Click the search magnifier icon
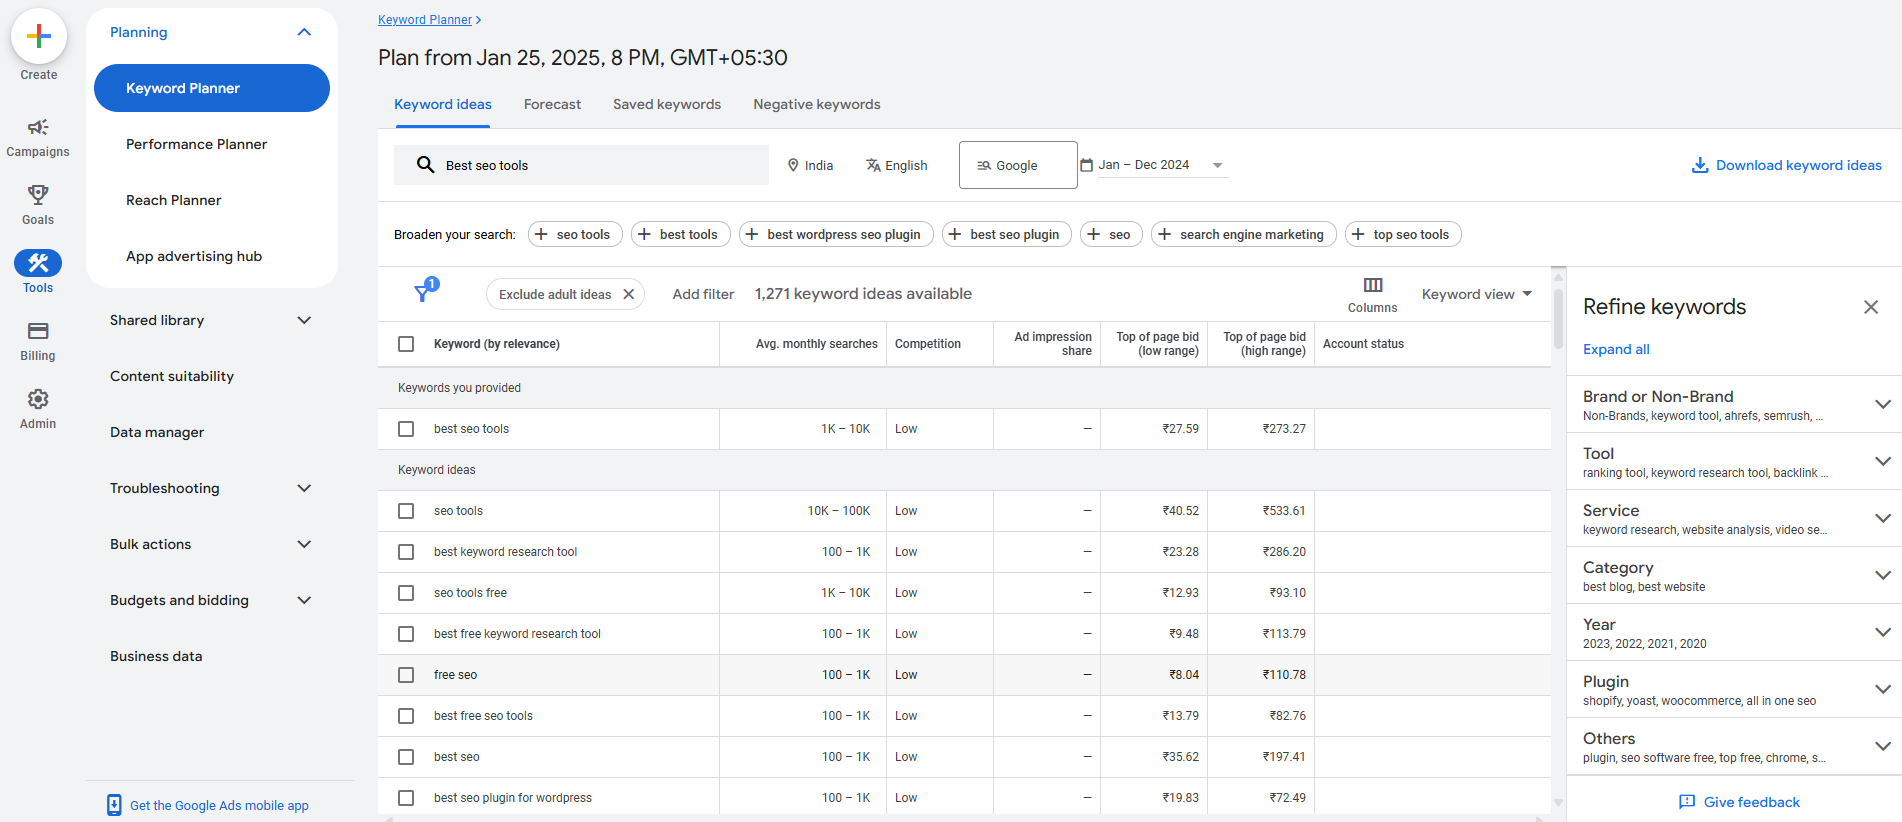This screenshot has height=822, width=1902. [x=425, y=165]
